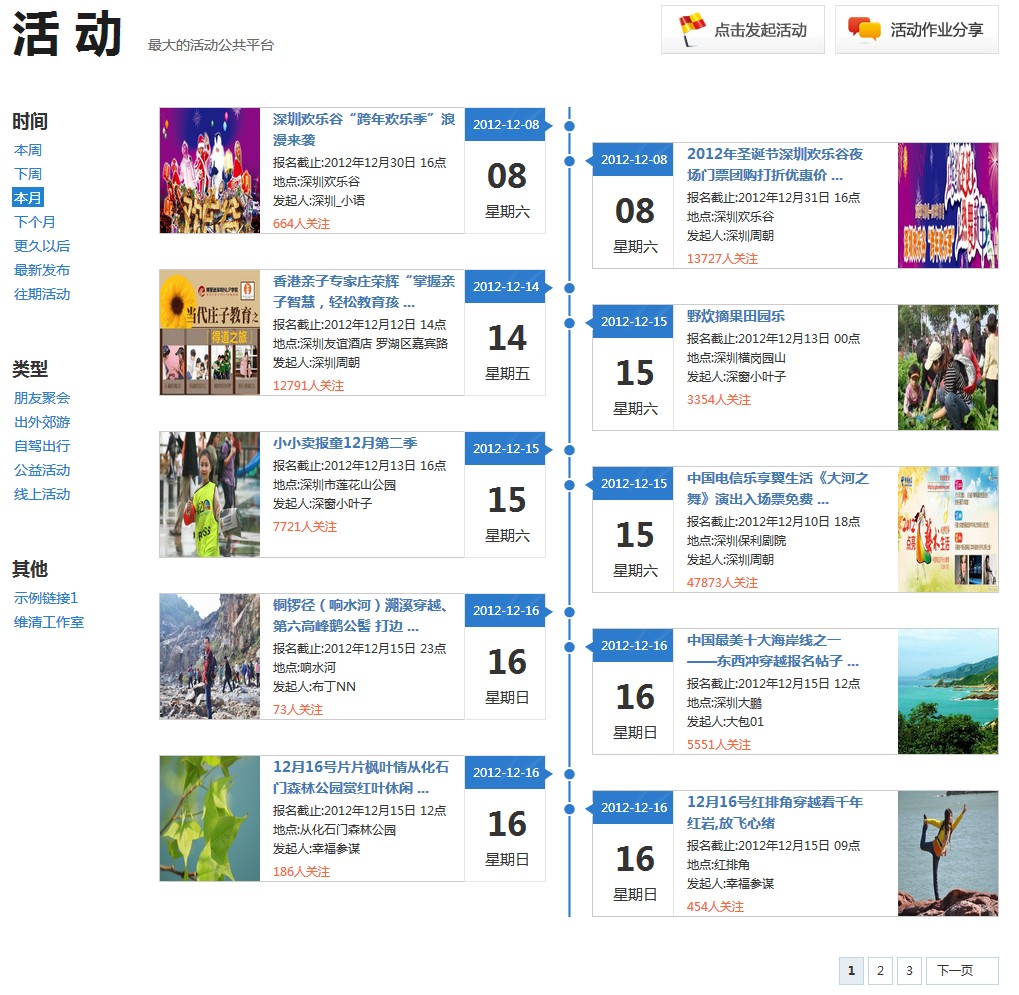The width and height of the screenshot is (1019, 995).
Task: Open 2012年圣诞节深圳欢乐谷夜场 title
Action: pos(775,164)
